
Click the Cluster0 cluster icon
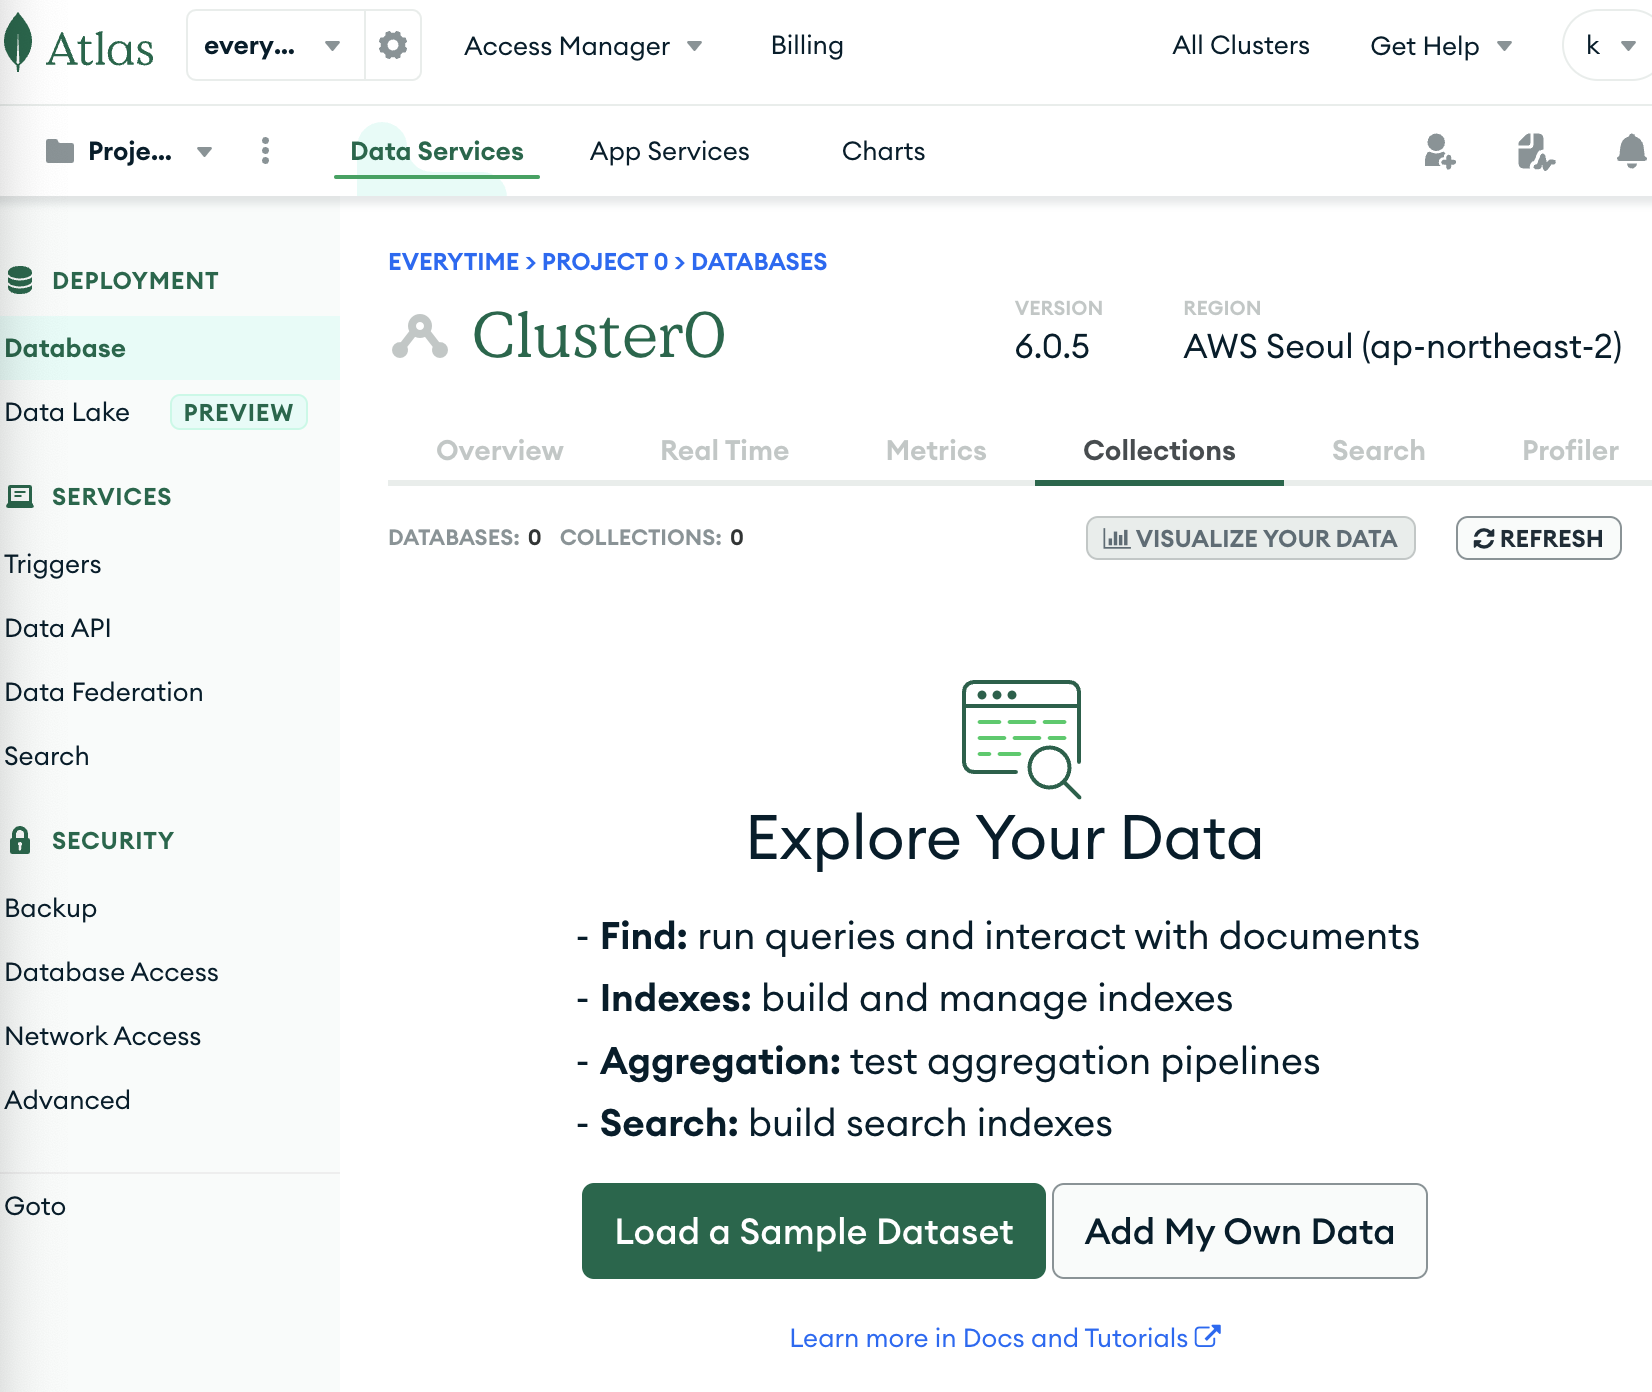coord(420,336)
